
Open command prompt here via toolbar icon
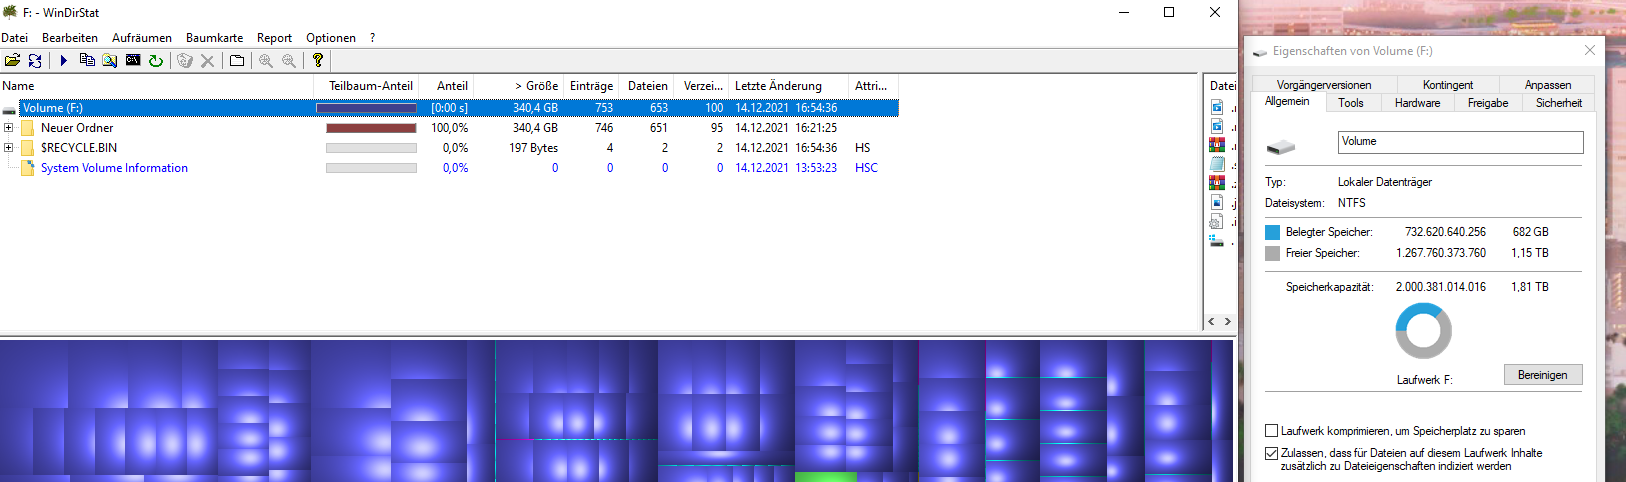tap(133, 61)
